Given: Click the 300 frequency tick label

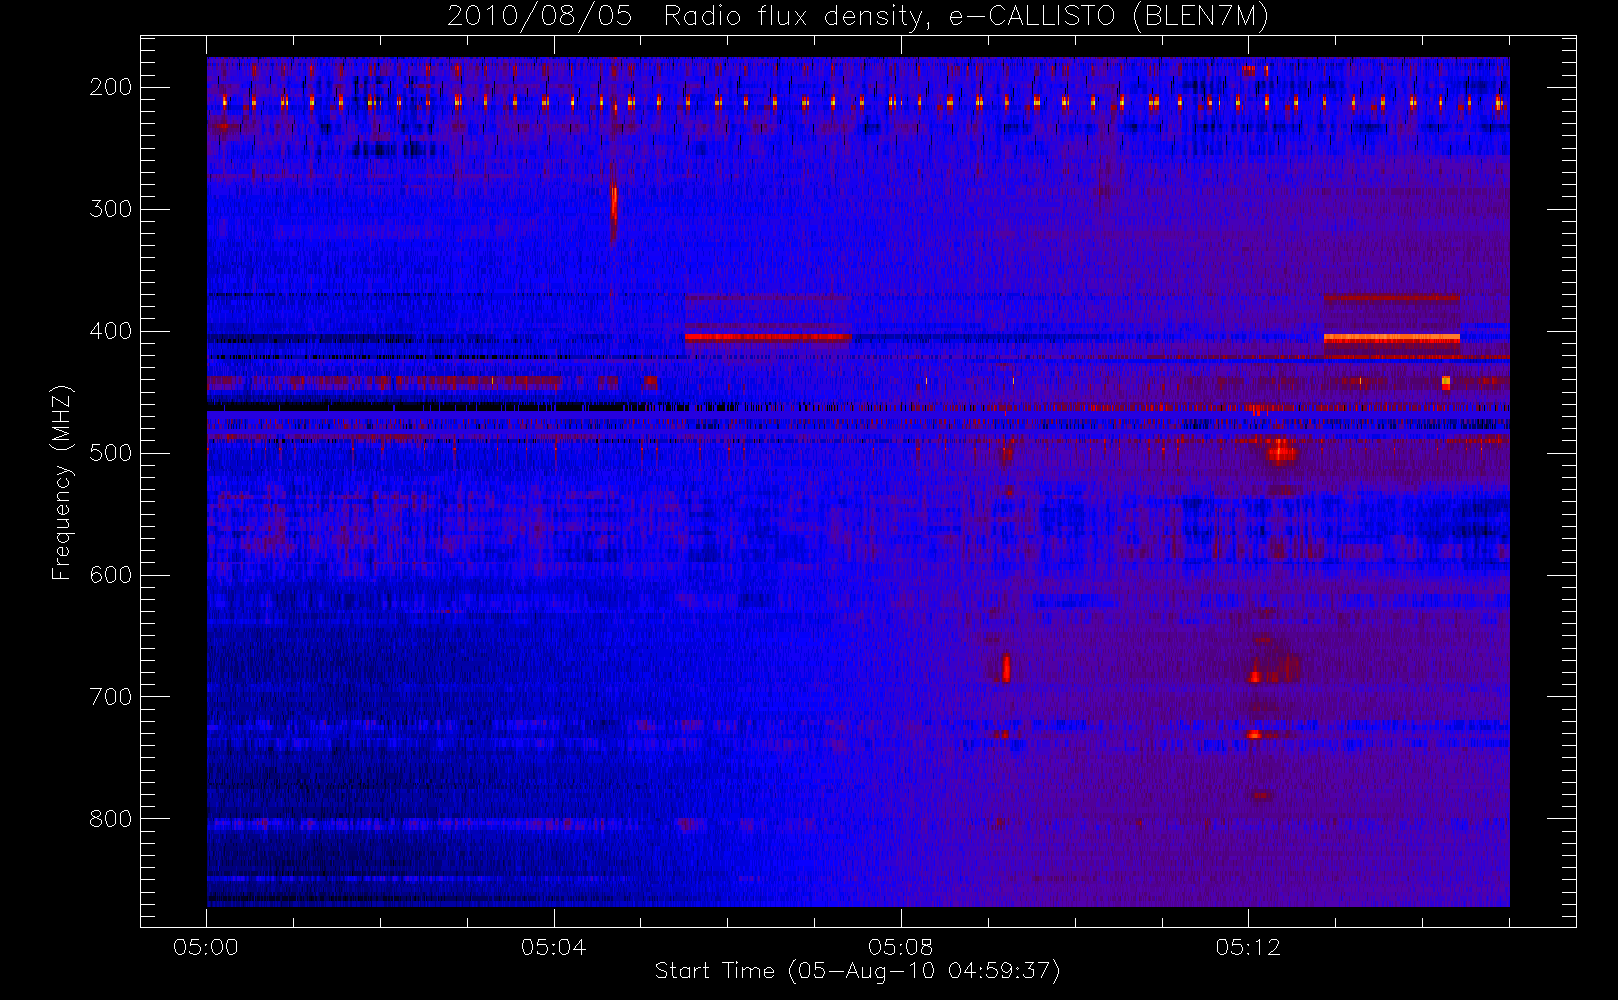Looking at the screenshot, I should point(110,209).
